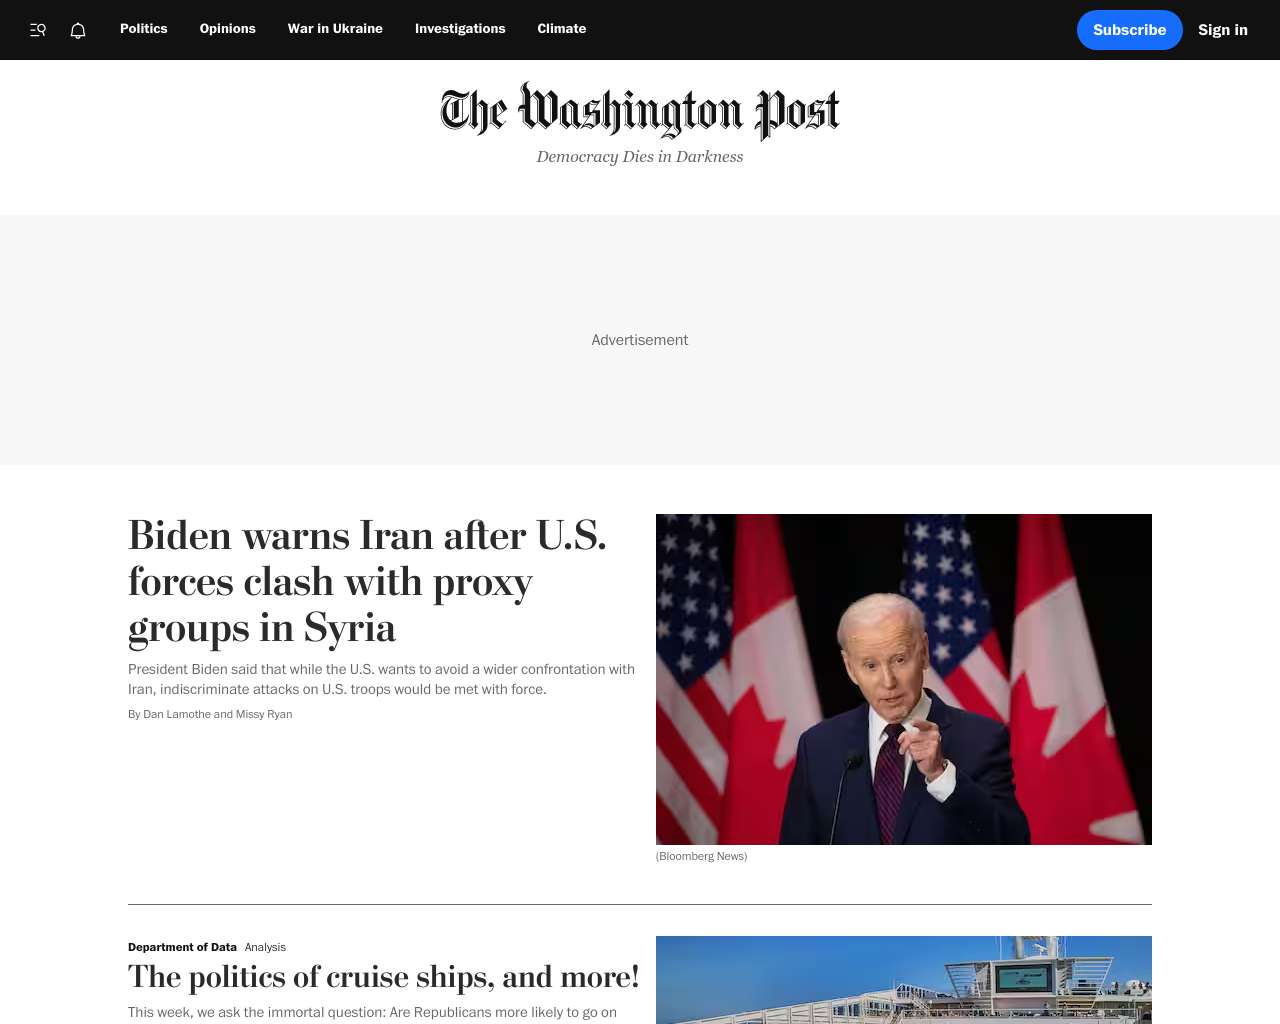Click the Advertisement banner area
Image resolution: width=1280 pixels, height=1024 pixels.
tap(640, 340)
